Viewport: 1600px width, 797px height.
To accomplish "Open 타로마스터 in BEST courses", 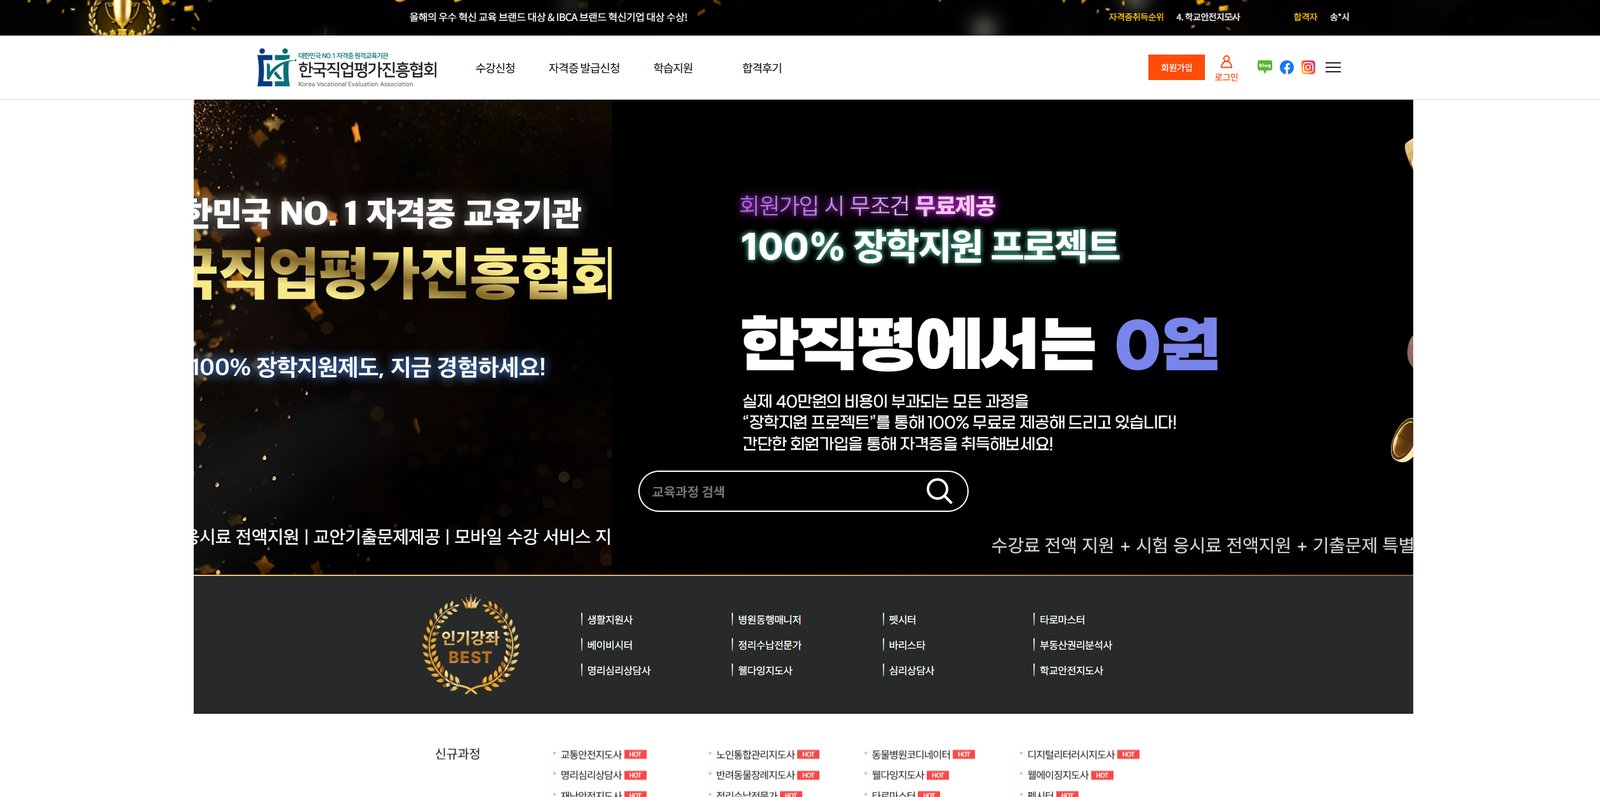I will point(1062,620).
